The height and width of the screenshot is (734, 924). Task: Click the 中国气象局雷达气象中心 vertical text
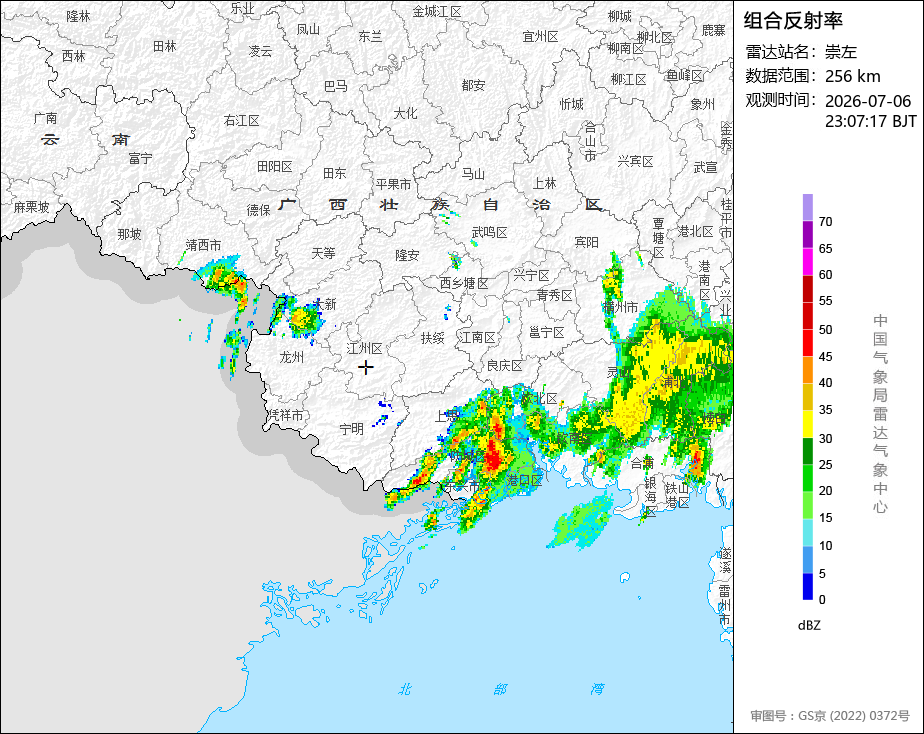pyautogui.click(x=880, y=414)
